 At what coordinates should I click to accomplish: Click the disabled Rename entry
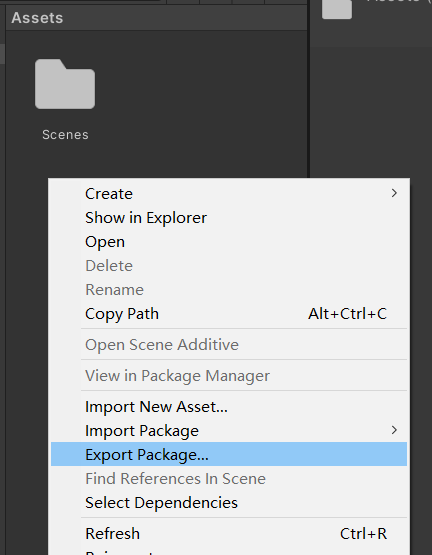(229, 290)
